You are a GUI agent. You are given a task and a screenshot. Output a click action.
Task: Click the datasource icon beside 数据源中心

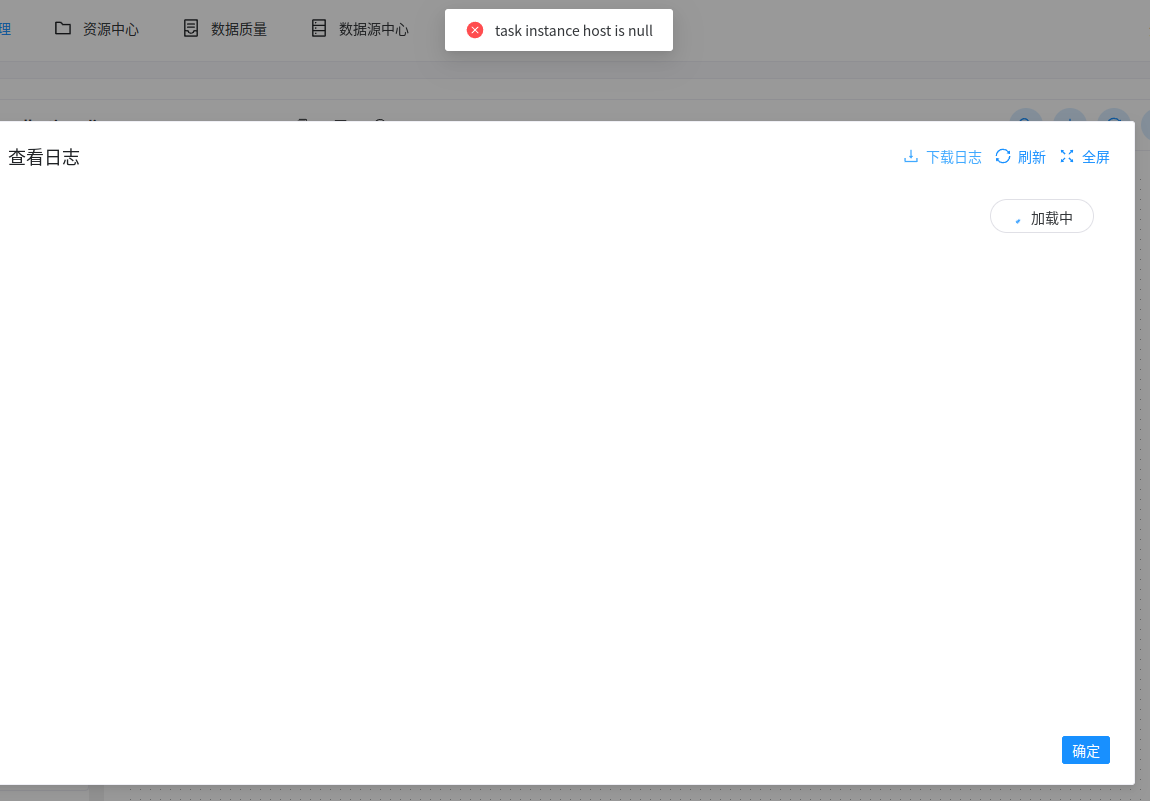319,28
